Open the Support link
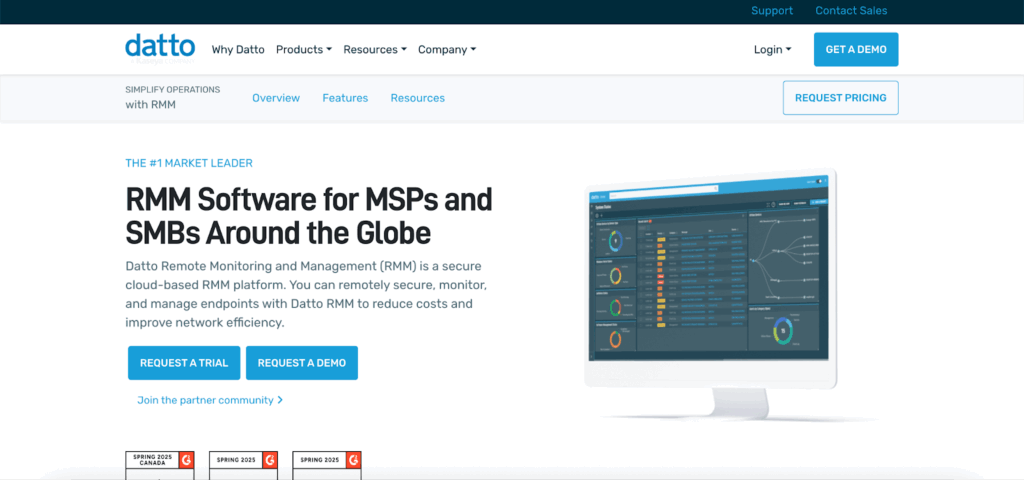Viewport: 1024px width, 480px height. (x=771, y=11)
